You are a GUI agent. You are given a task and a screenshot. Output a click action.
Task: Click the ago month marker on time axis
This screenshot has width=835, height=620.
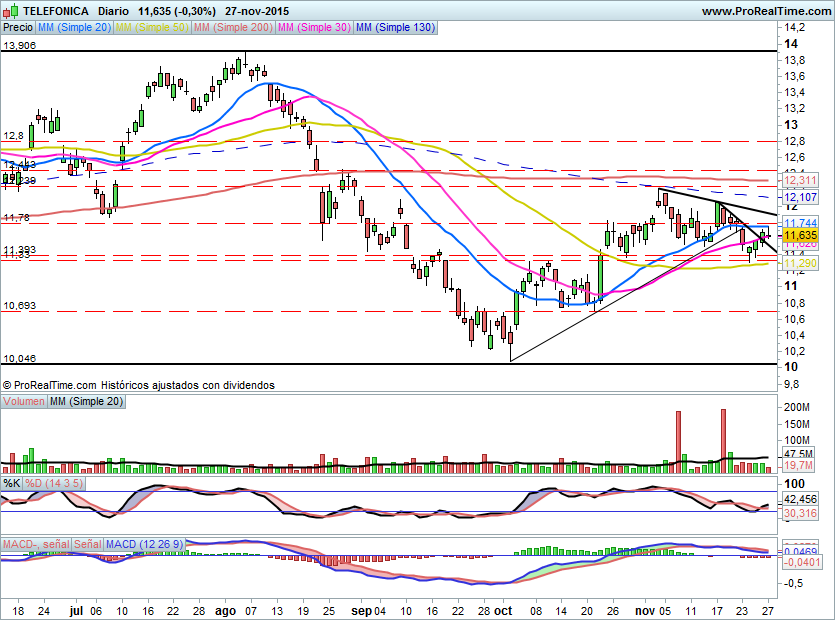(225, 611)
